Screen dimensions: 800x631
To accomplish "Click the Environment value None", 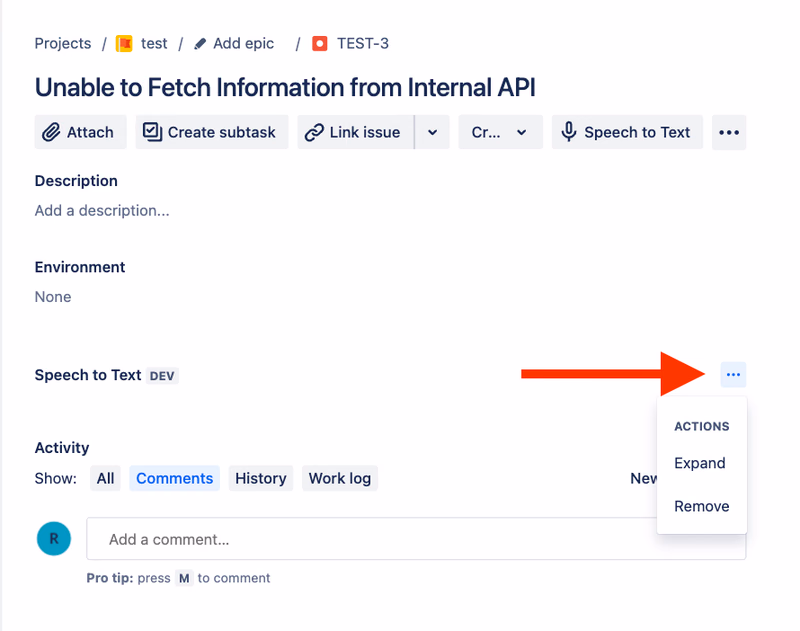I will 53,296.
